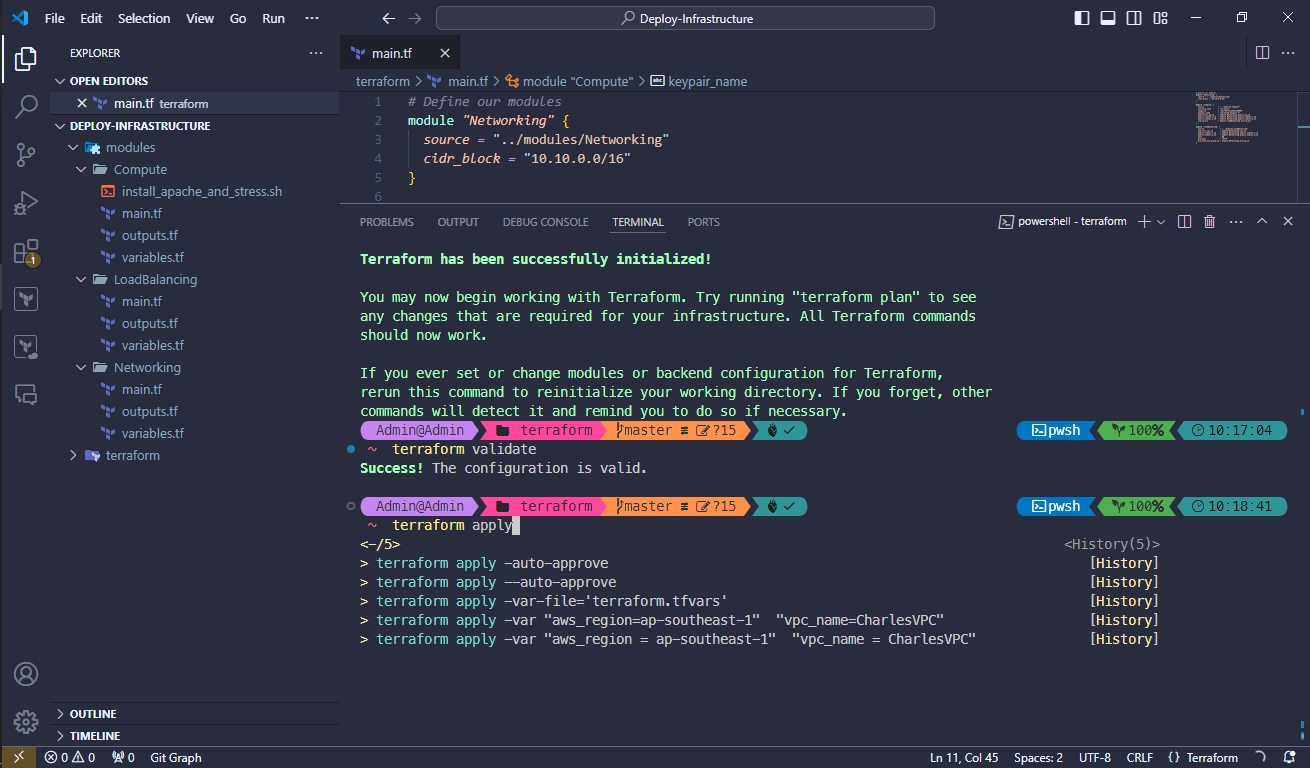Open the Explorer Views and More Actions ellipsis
The width and height of the screenshot is (1310, 768).
pyautogui.click(x=316, y=53)
